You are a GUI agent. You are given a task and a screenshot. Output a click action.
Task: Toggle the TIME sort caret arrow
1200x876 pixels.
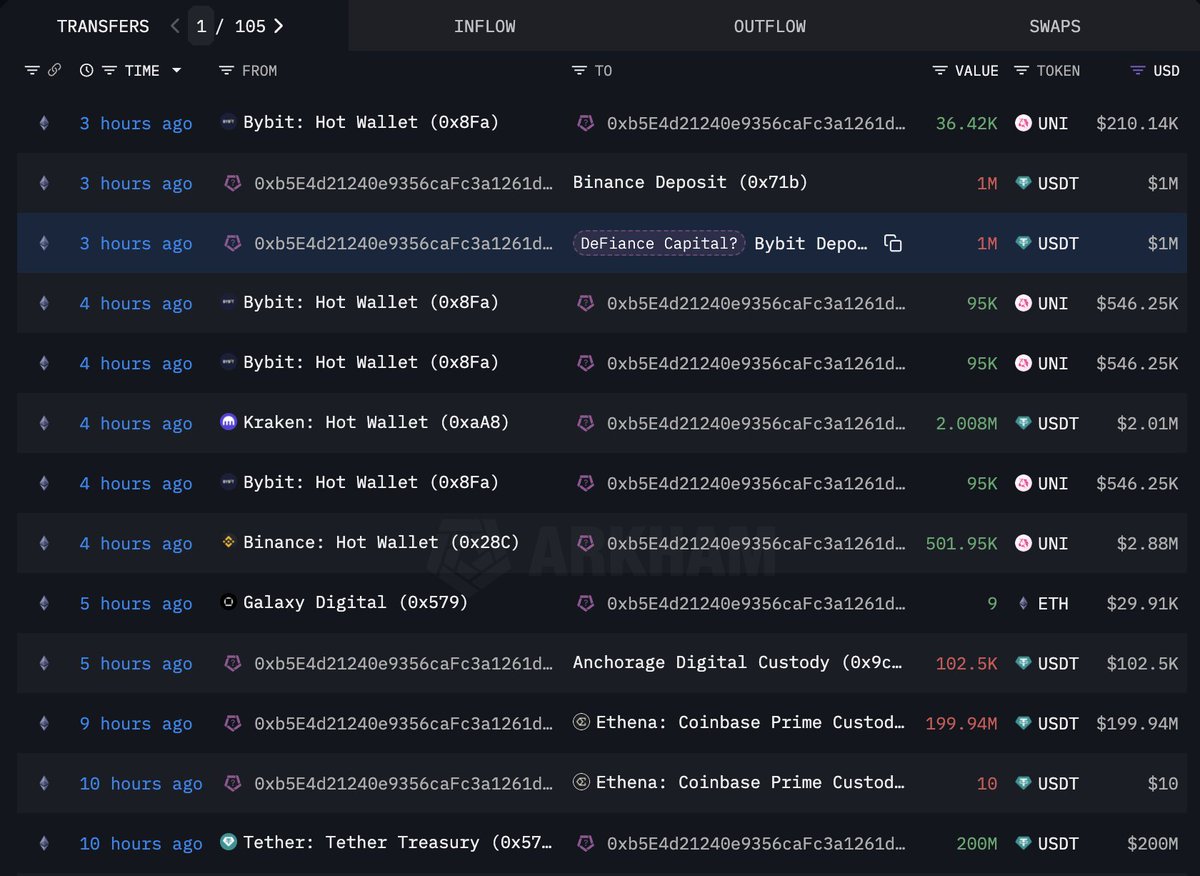coord(177,71)
